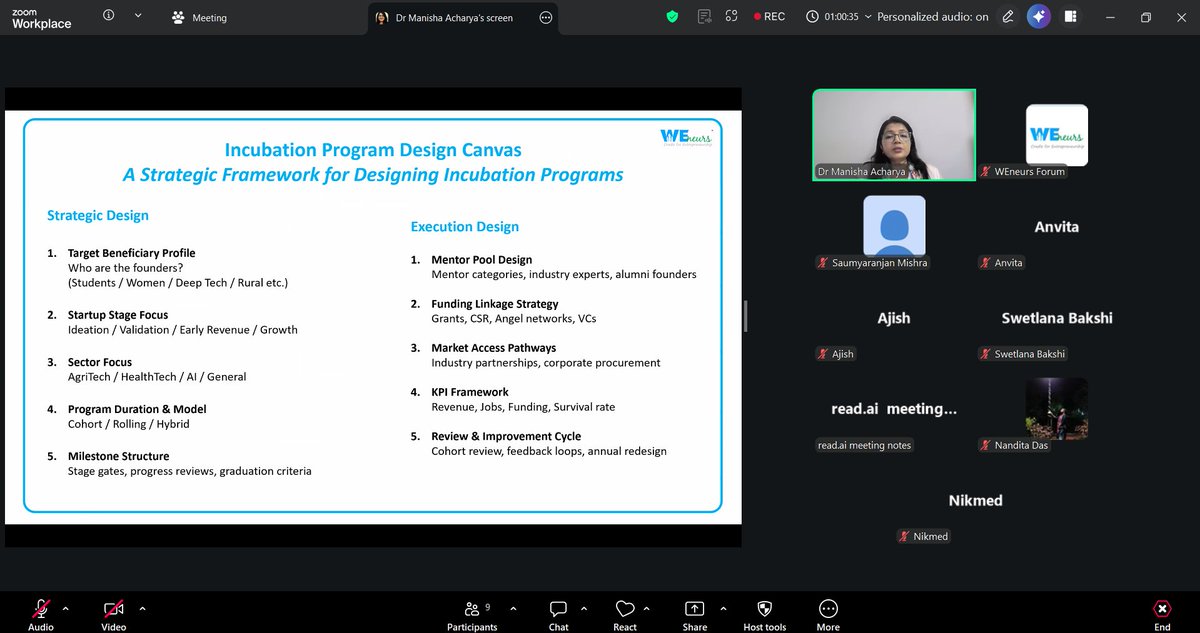
Task: Click the REC recording indicator
Action: [x=769, y=17]
